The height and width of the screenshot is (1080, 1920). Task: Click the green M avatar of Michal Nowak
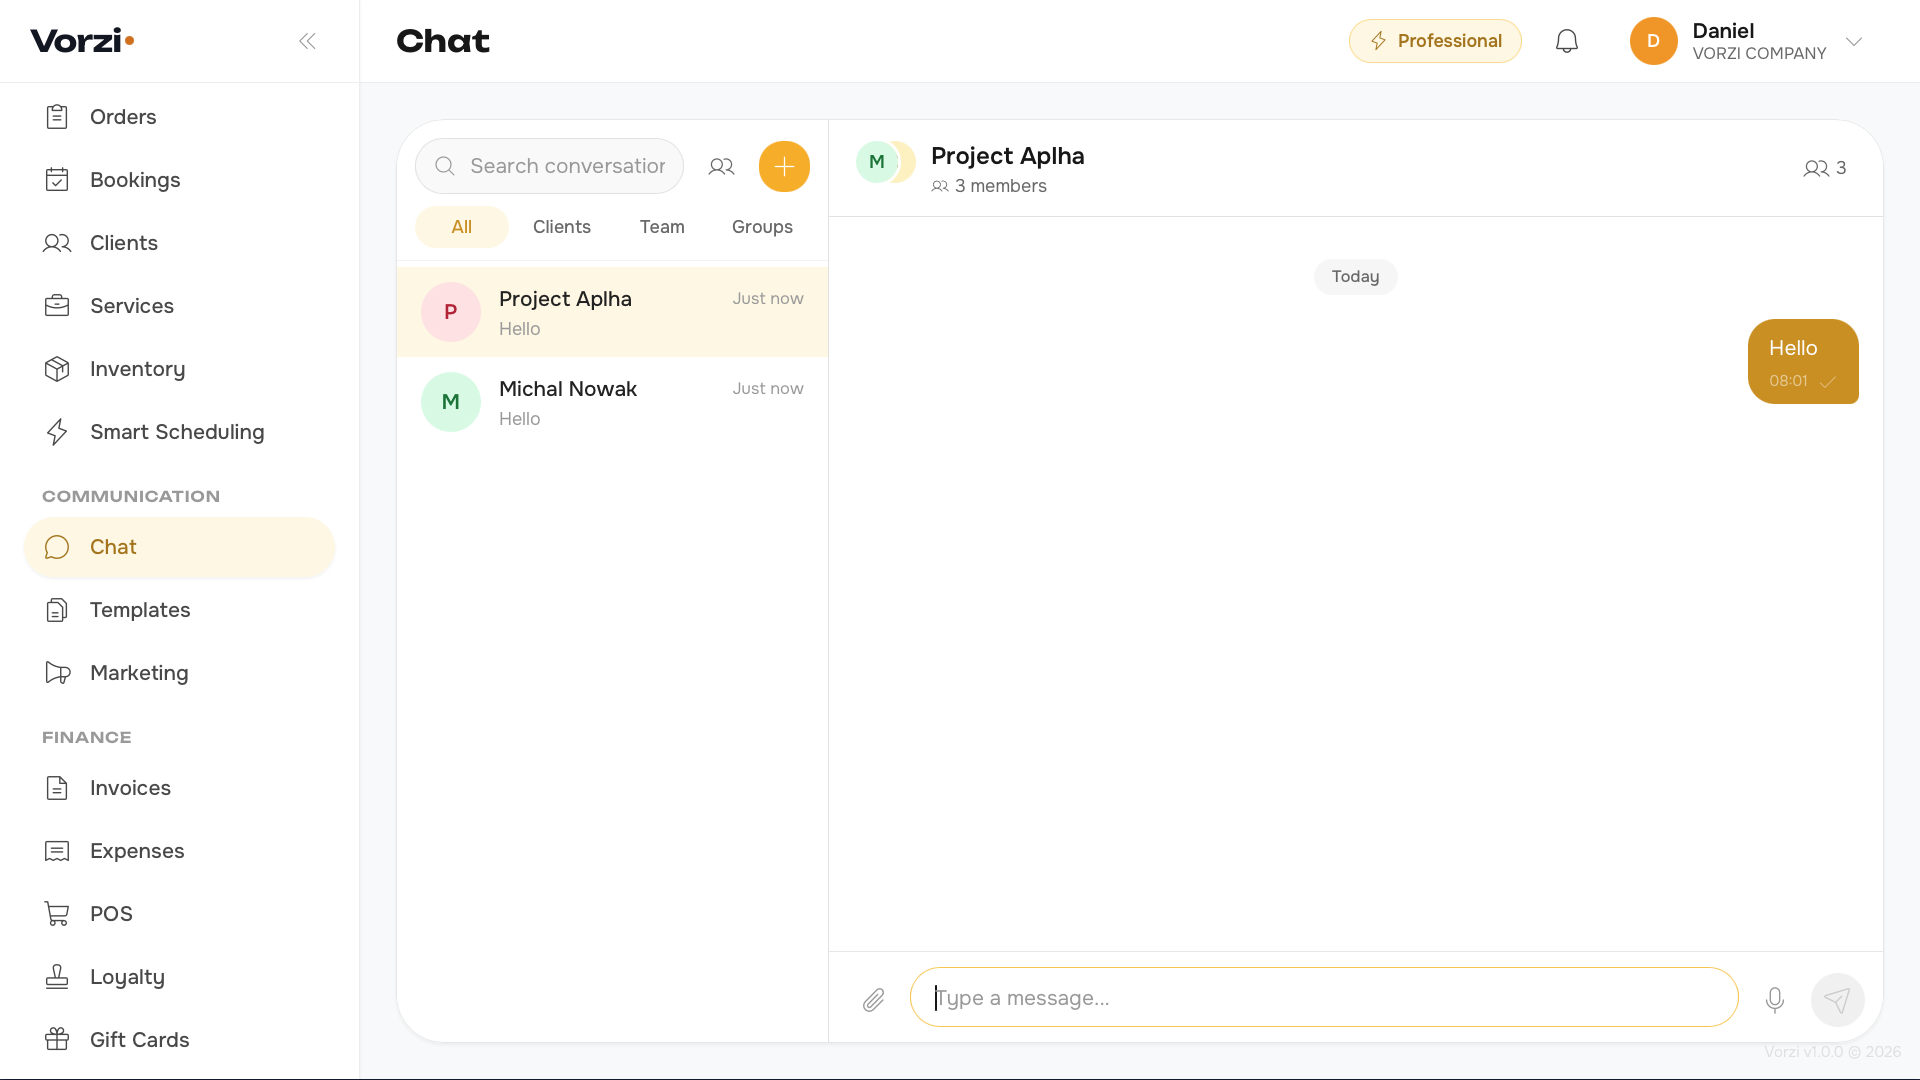451,402
